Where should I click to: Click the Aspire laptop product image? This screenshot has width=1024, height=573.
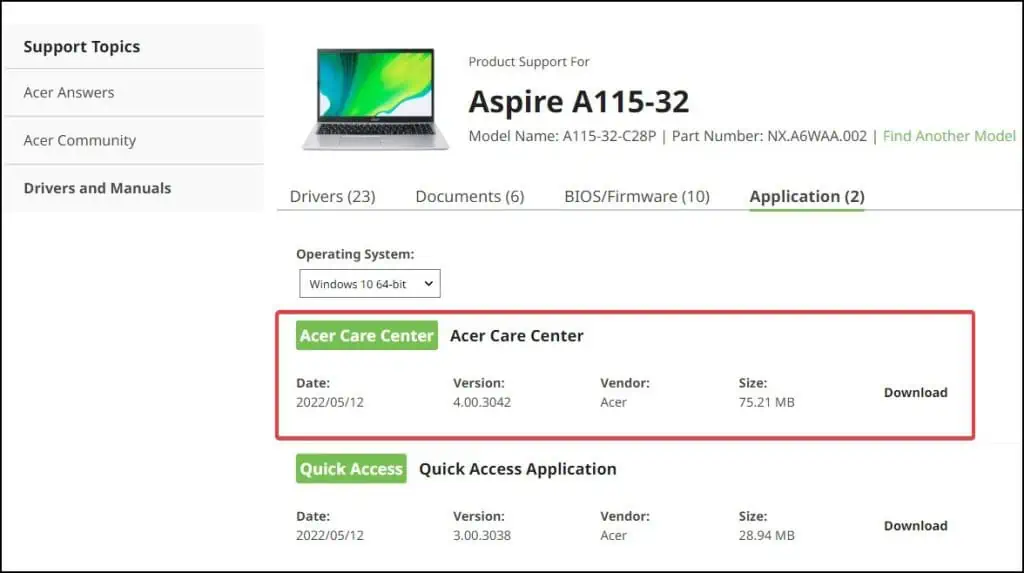[376, 99]
